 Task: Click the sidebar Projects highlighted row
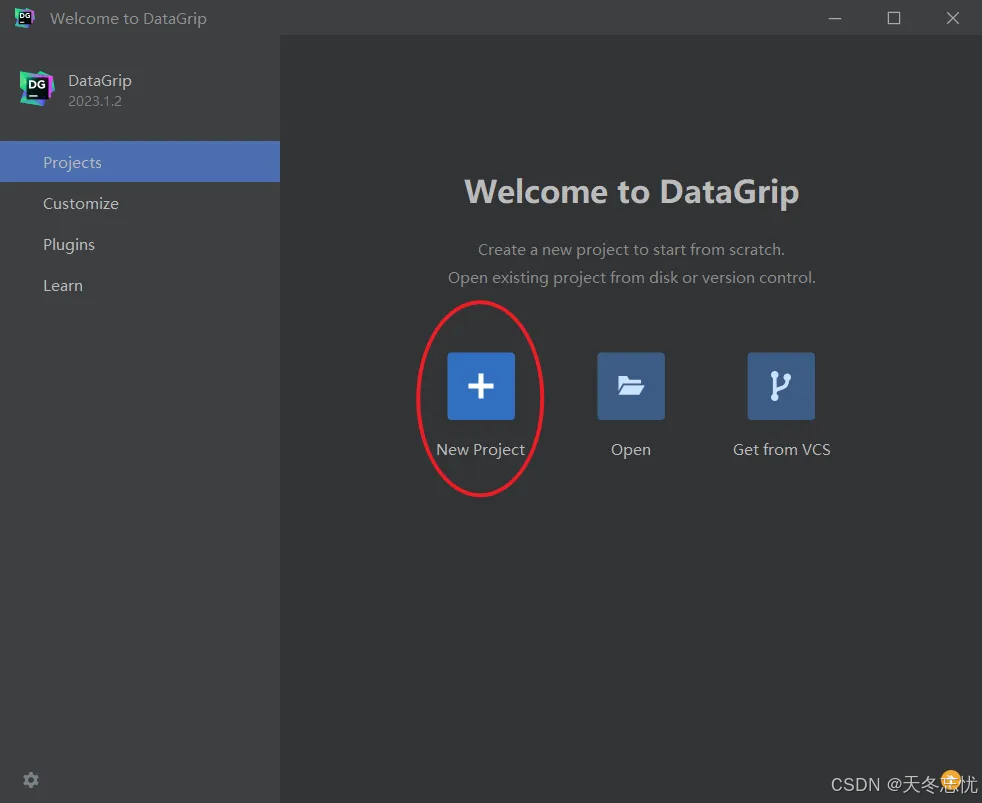[x=140, y=161]
